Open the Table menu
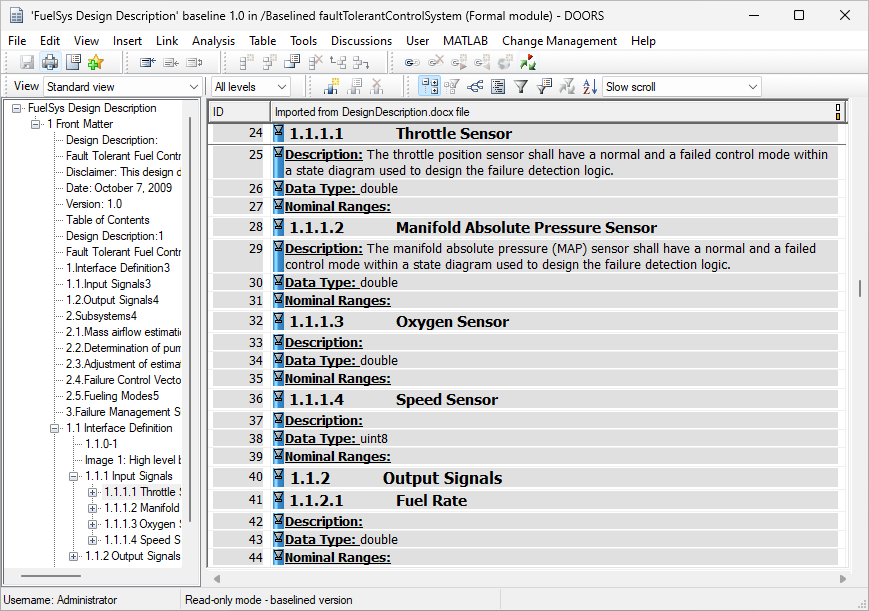 (263, 41)
